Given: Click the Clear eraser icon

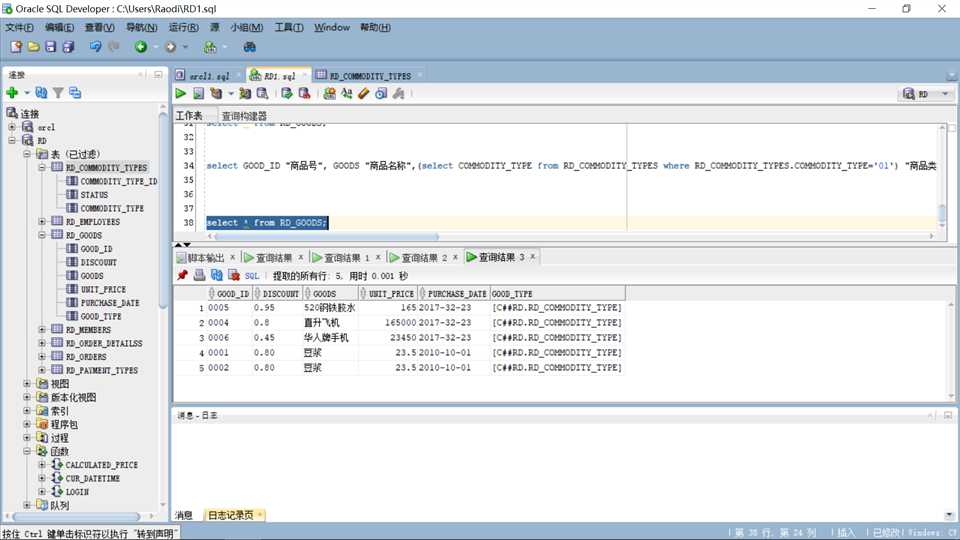Looking at the screenshot, I should [x=364, y=93].
